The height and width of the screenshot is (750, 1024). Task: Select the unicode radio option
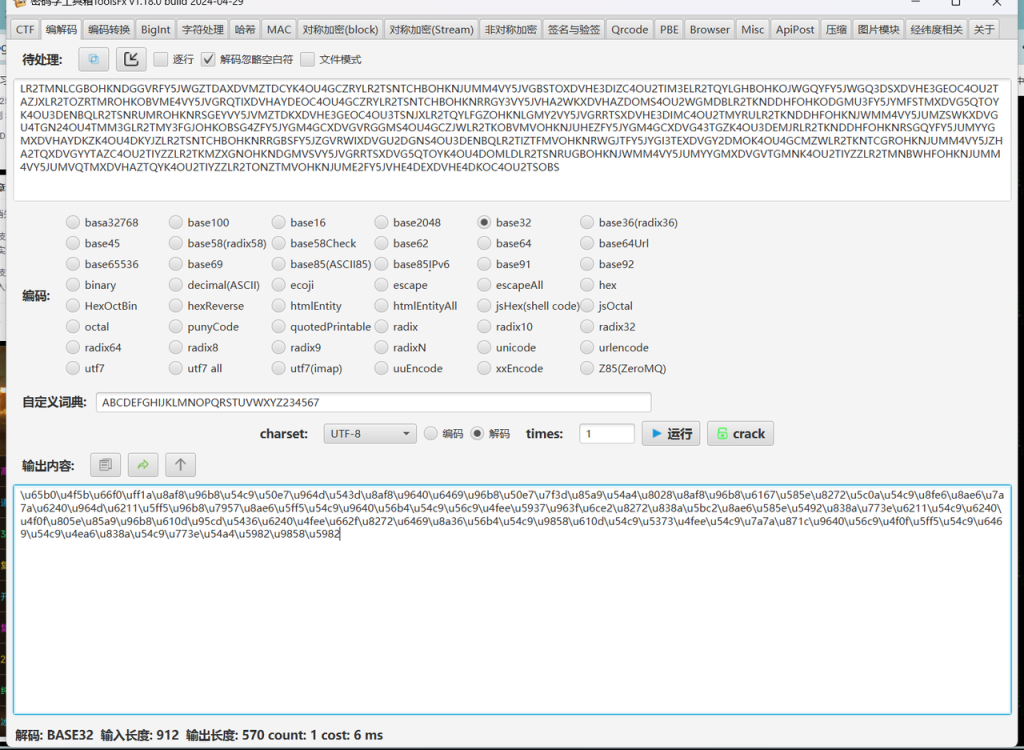(x=484, y=348)
